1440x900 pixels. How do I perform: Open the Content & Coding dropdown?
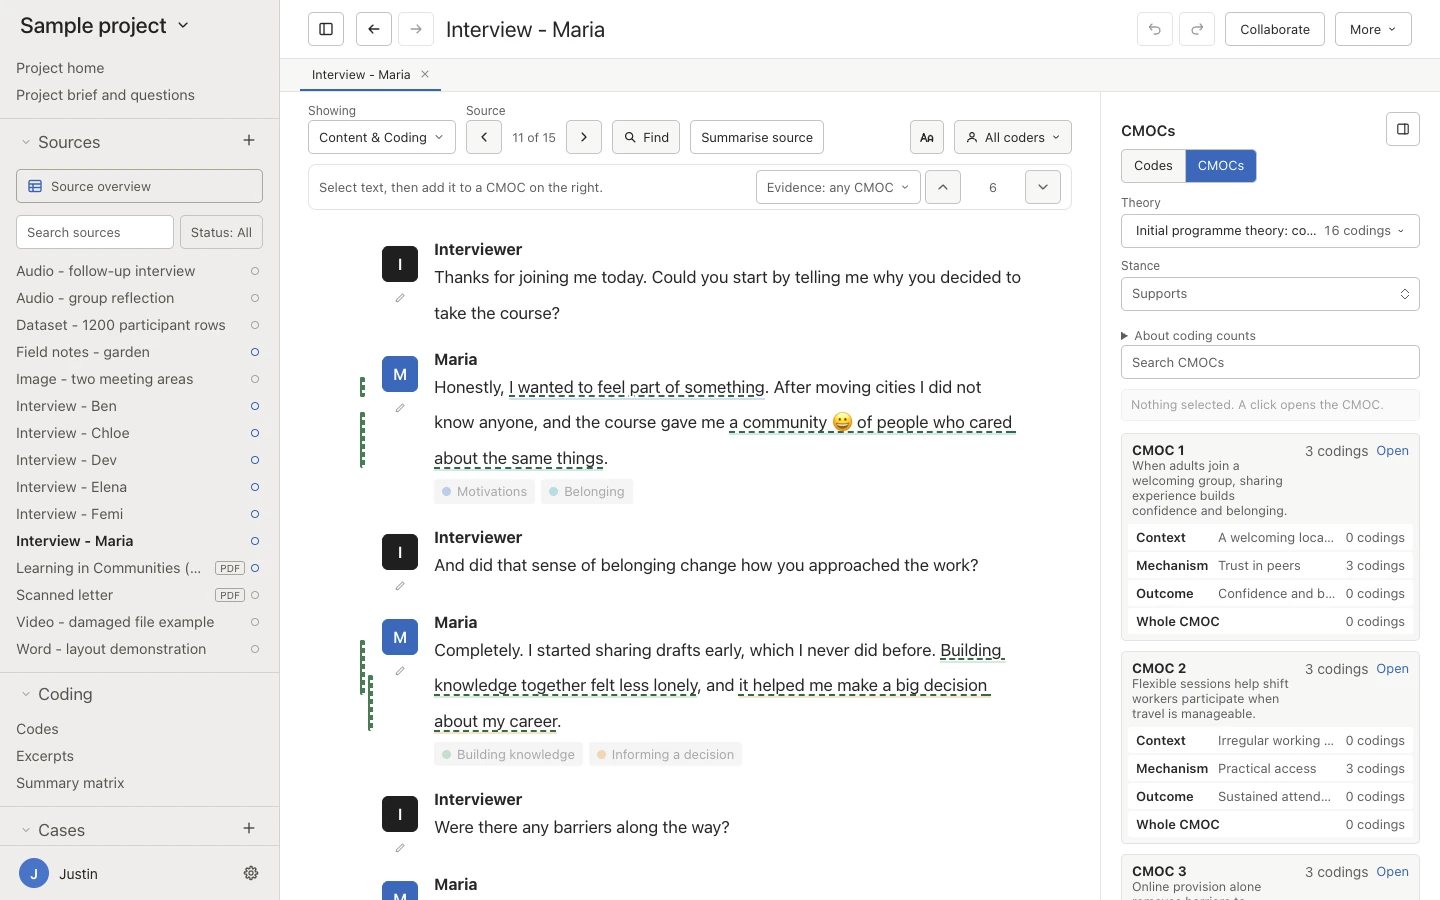point(382,137)
